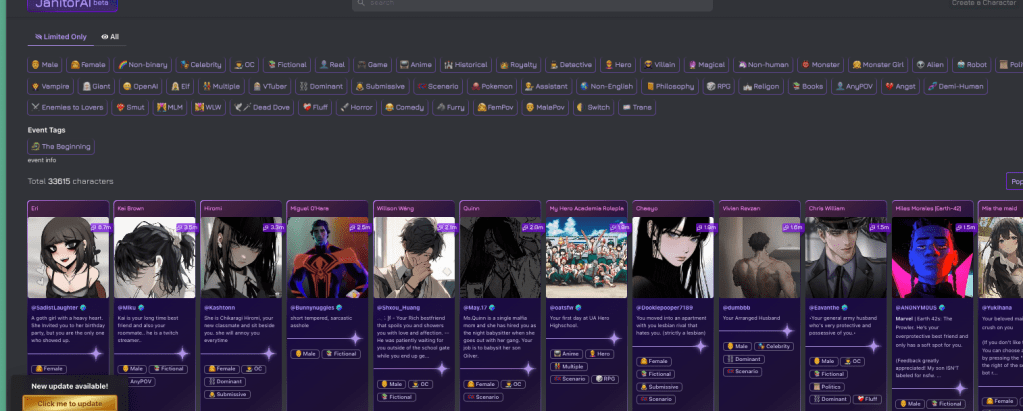Toggle The Beginning event tag
Viewport: 1023px width, 411px height.
coord(61,147)
